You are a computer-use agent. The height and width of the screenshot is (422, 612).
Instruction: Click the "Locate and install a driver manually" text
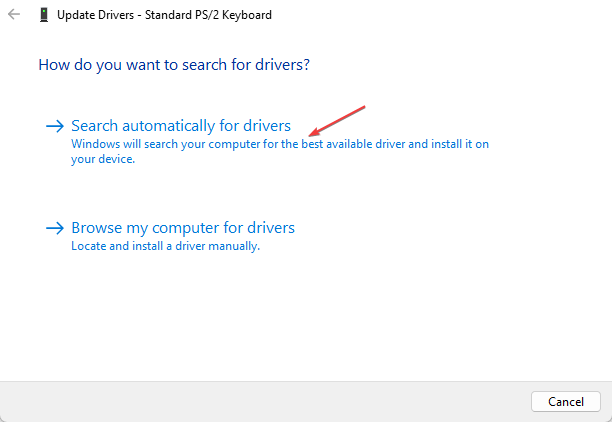pos(165,246)
